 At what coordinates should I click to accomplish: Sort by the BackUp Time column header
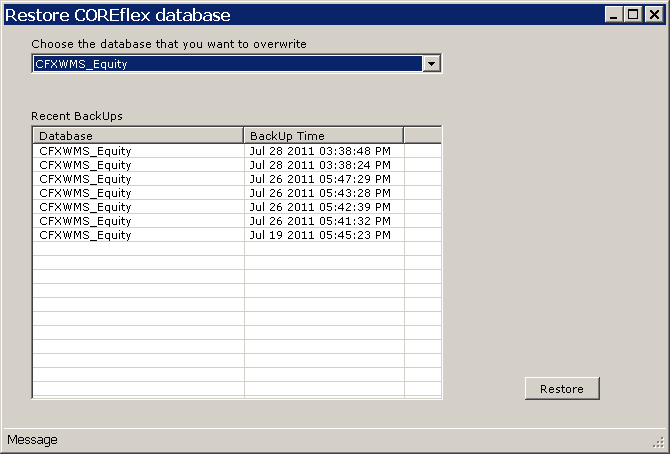click(x=323, y=136)
